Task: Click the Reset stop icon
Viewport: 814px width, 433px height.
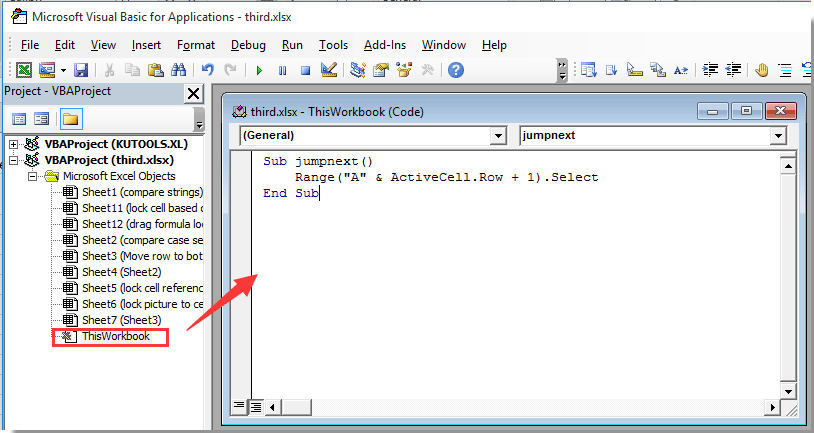Action: click(x=305, y=70)
